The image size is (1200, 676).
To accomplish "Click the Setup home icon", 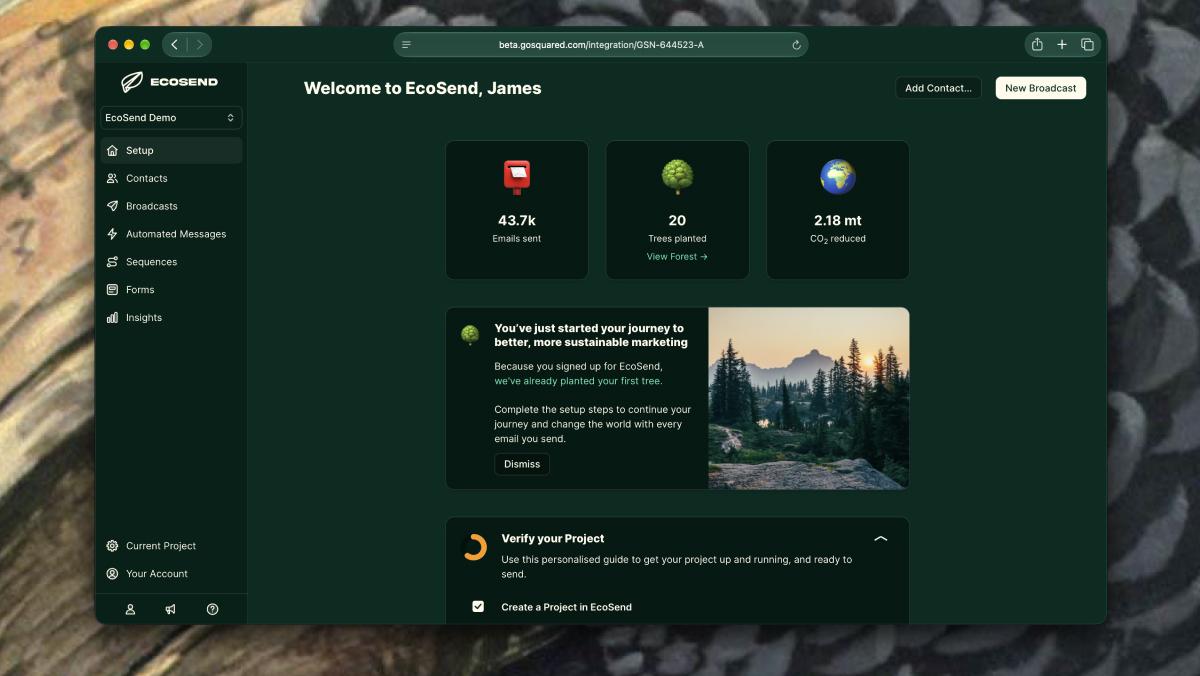I will [112, 150].
